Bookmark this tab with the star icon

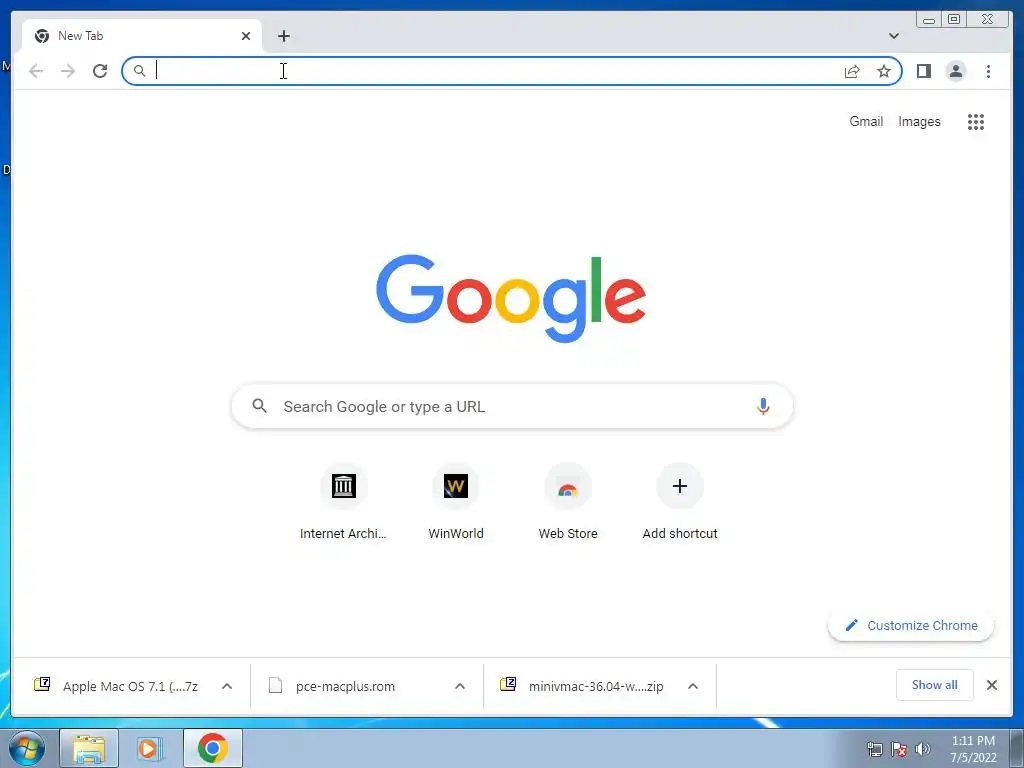(x=884, y=71)
